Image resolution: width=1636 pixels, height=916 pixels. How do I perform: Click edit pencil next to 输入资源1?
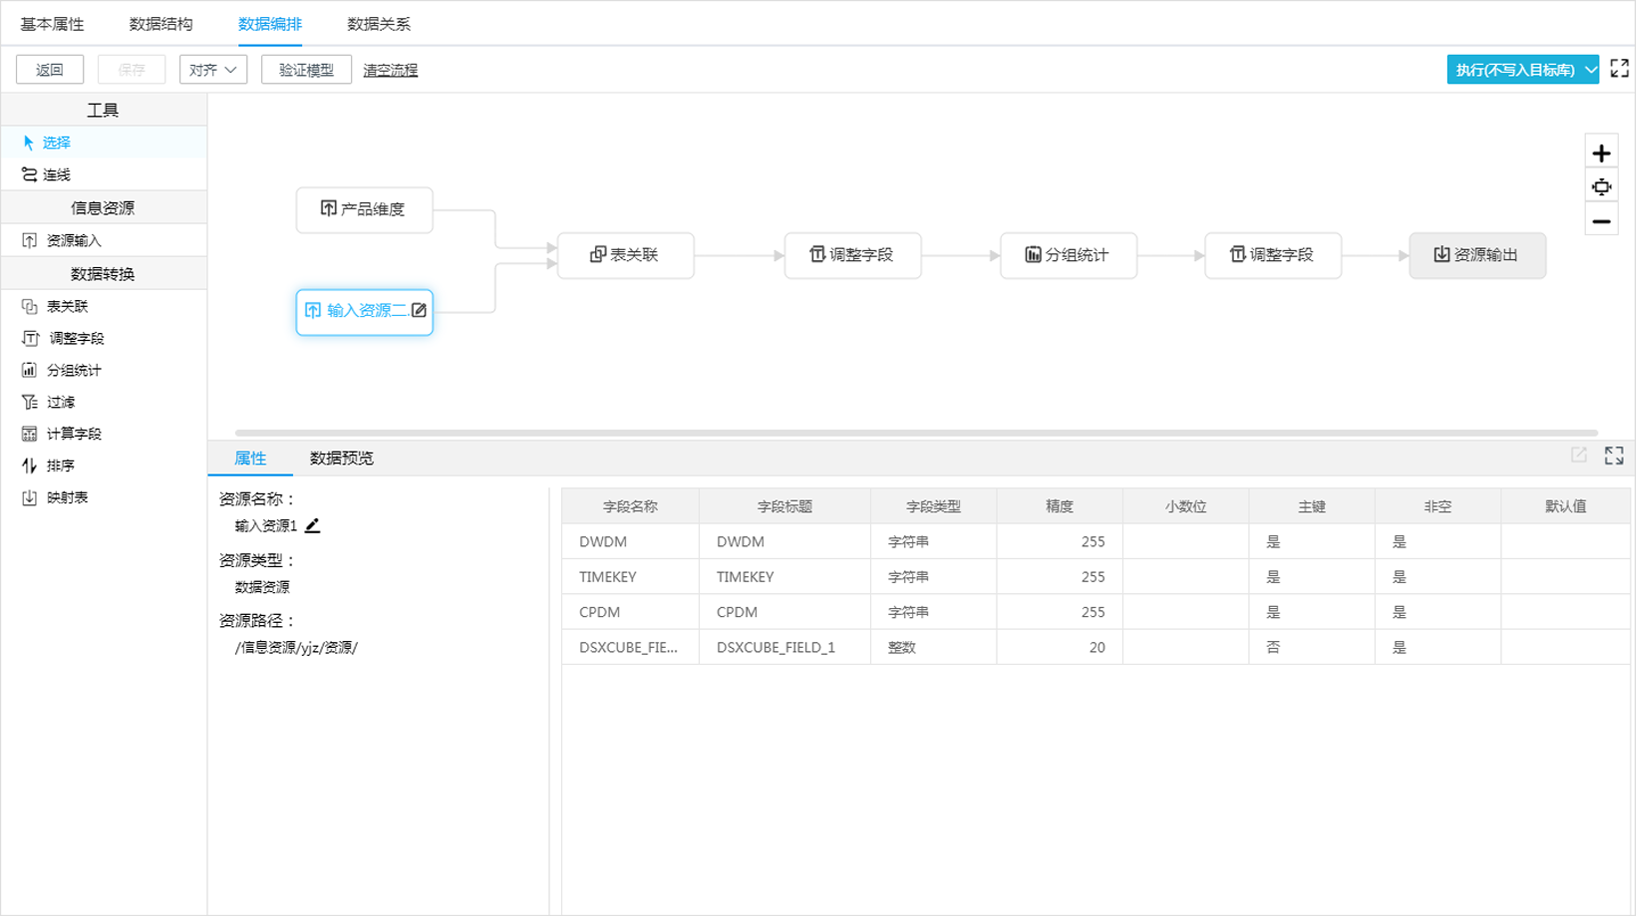coord(313,526)
